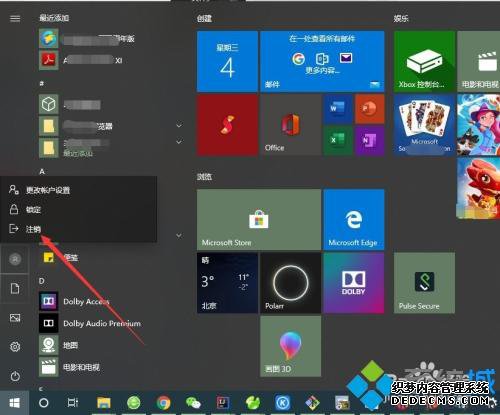The height and width of the screenshot is (415, 500).
Task: Open File Explorer from taskbar
Action: point(104,403)
